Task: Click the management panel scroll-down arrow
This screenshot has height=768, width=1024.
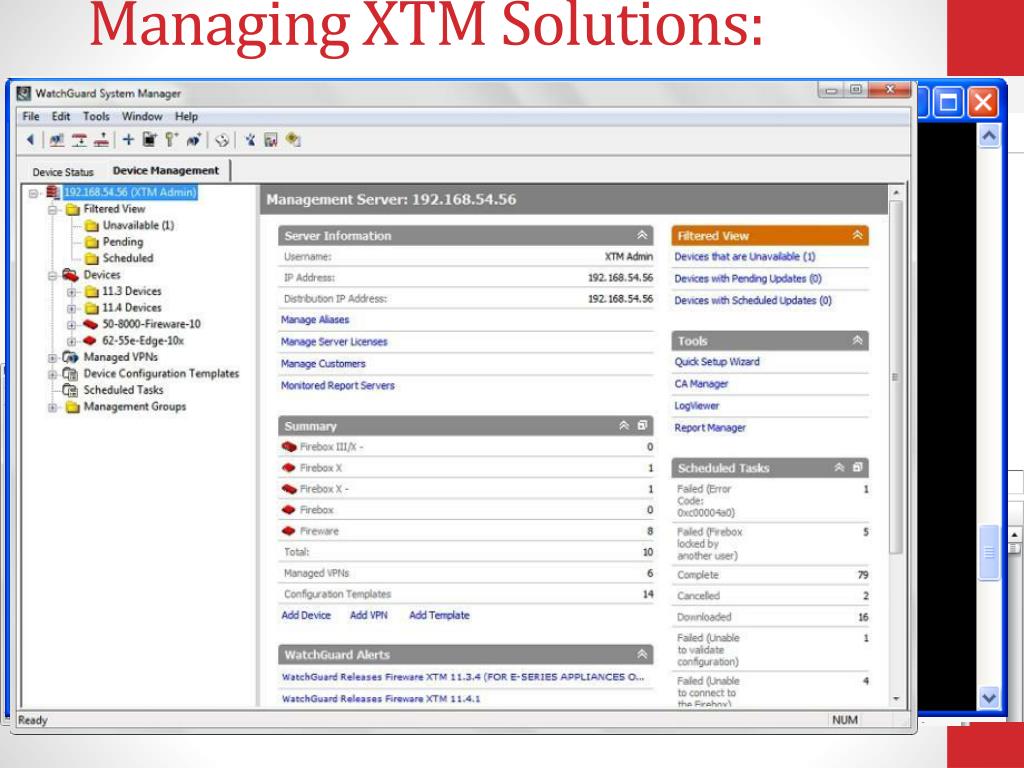Action: (896, 698)
